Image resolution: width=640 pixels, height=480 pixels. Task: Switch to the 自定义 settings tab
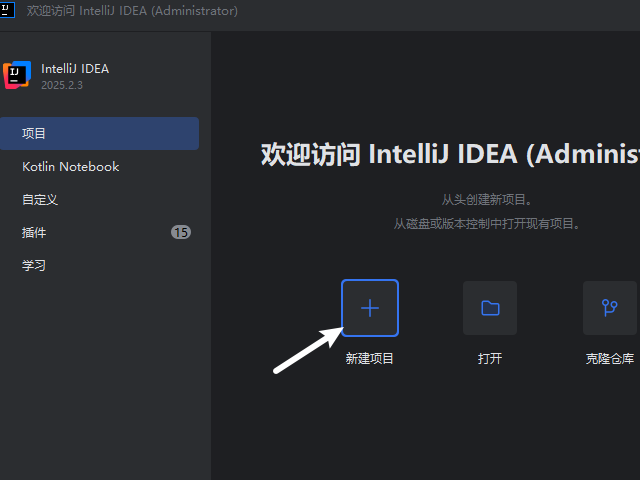40,199
